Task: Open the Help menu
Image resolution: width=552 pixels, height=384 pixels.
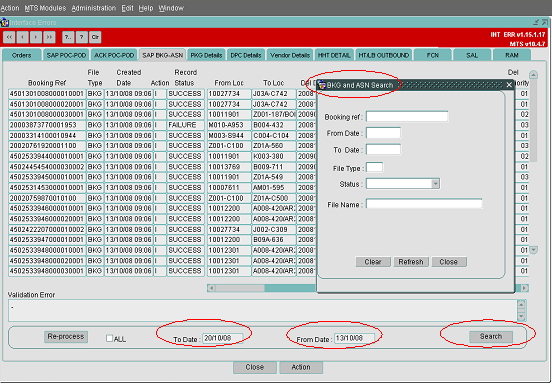Action: click(x=146, y=8)
